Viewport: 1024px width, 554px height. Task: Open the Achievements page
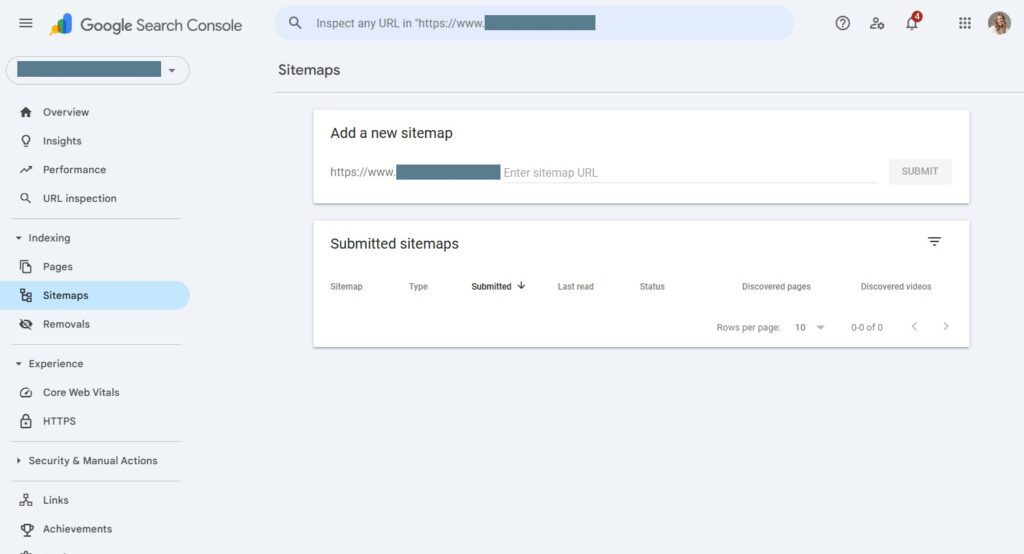(78, 529)
